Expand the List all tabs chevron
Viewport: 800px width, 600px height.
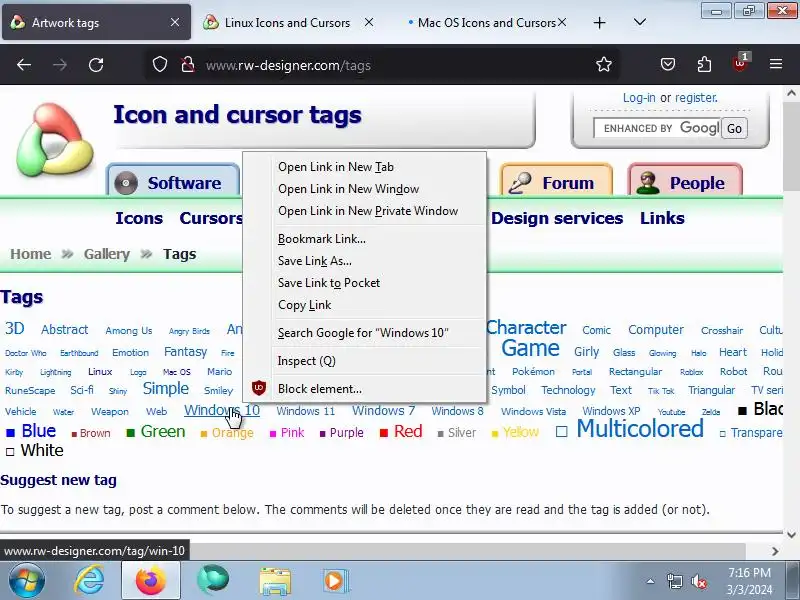(639, 22)
